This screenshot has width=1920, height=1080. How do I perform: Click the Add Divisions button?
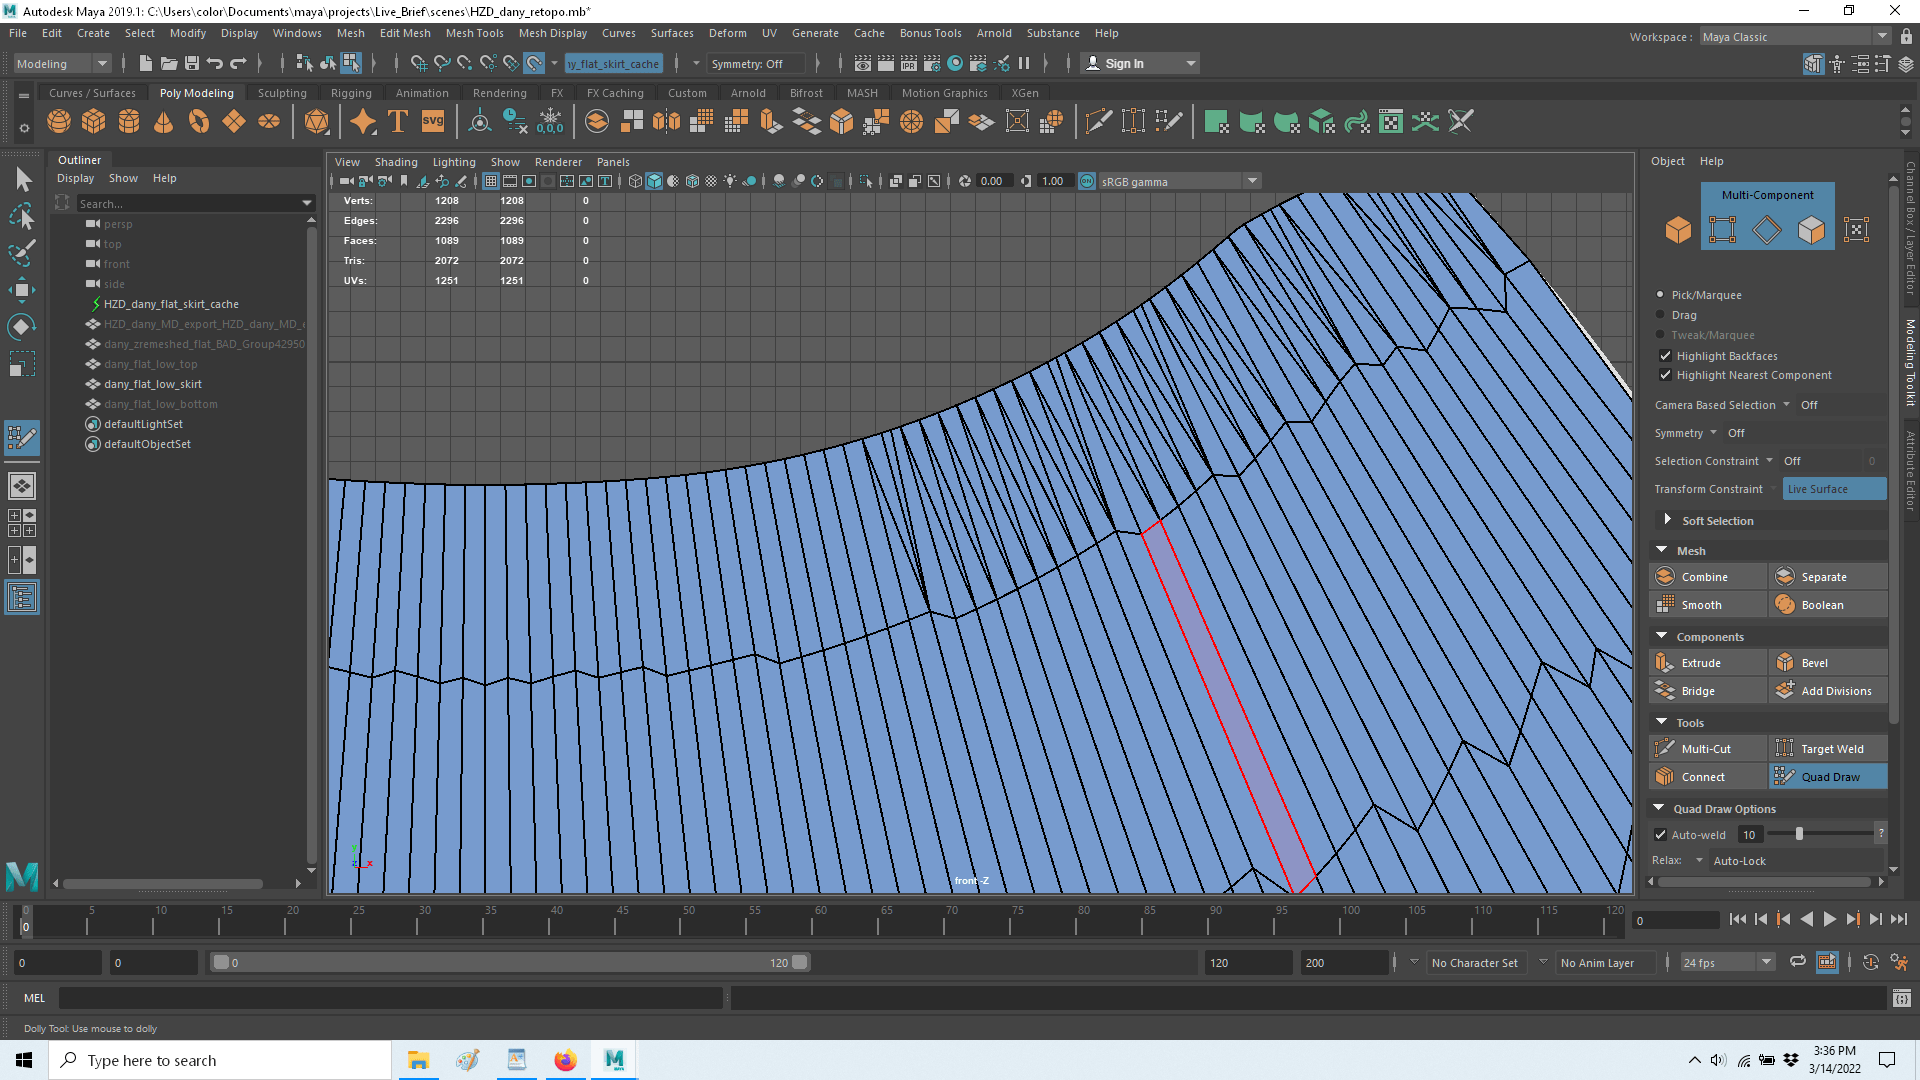[x=1835, y=691]
